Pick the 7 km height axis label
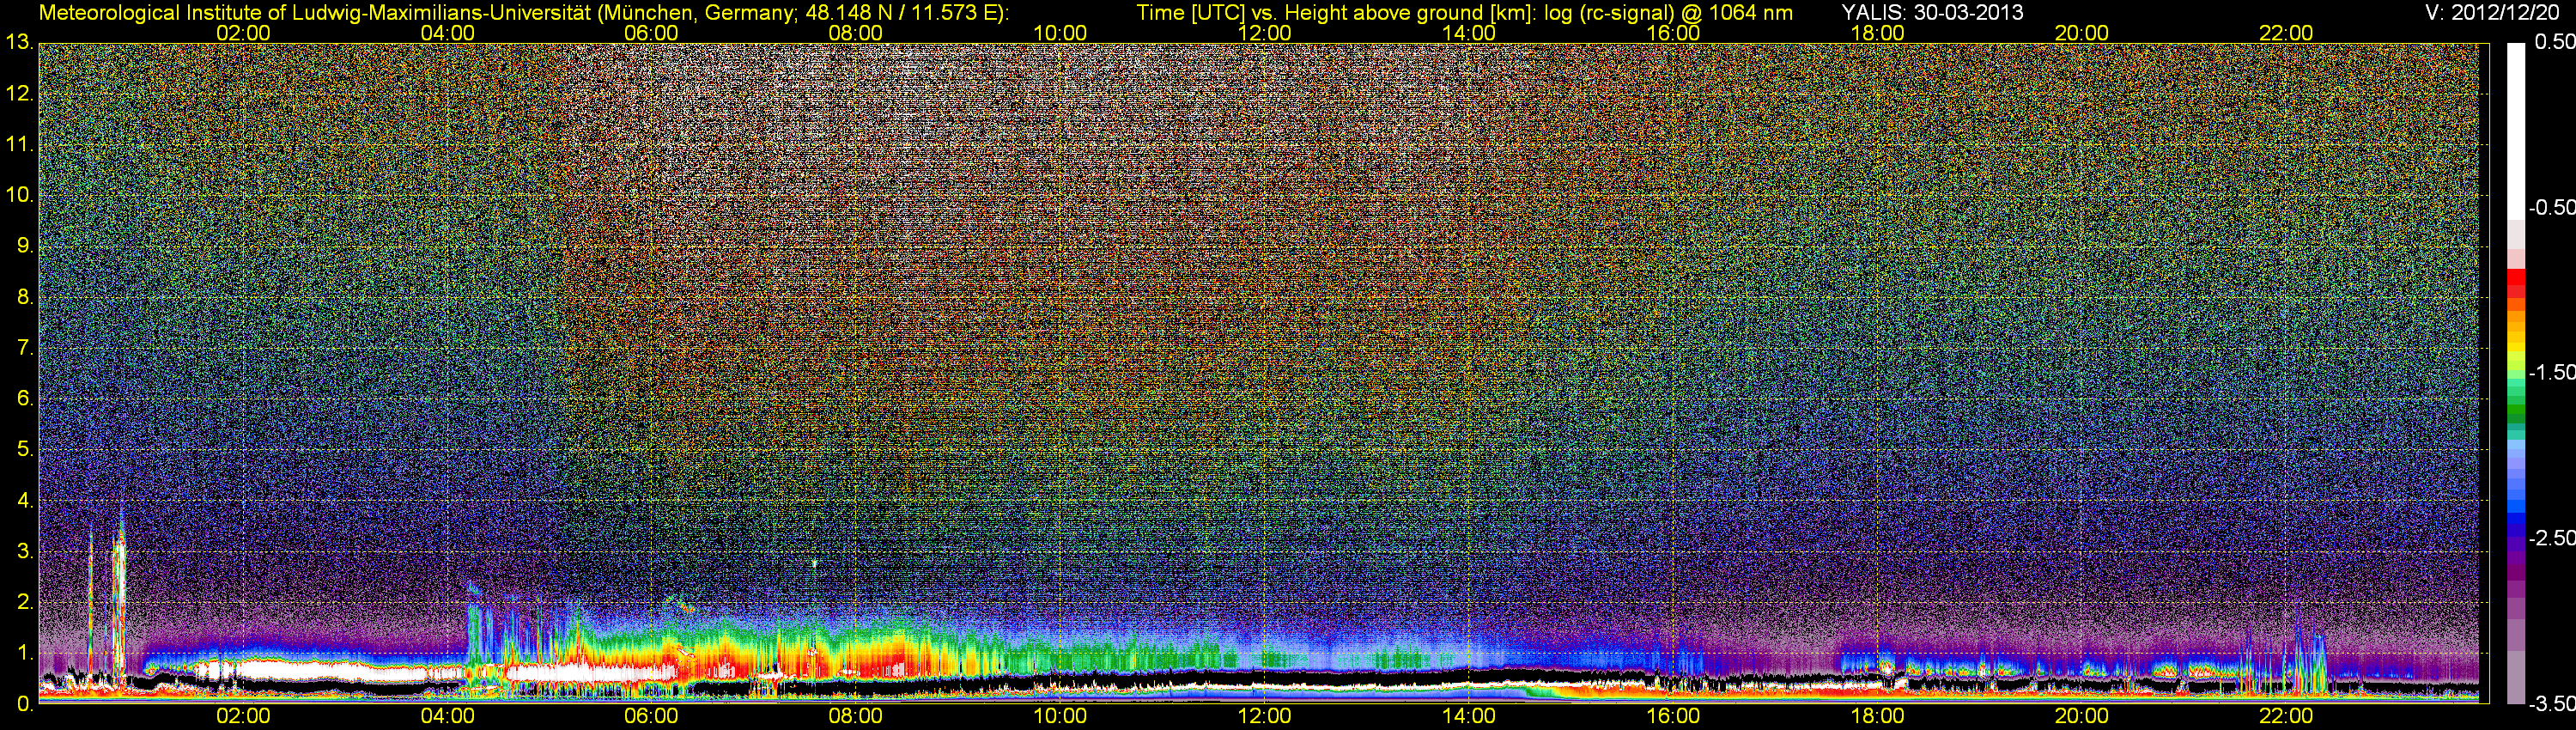 24,348
